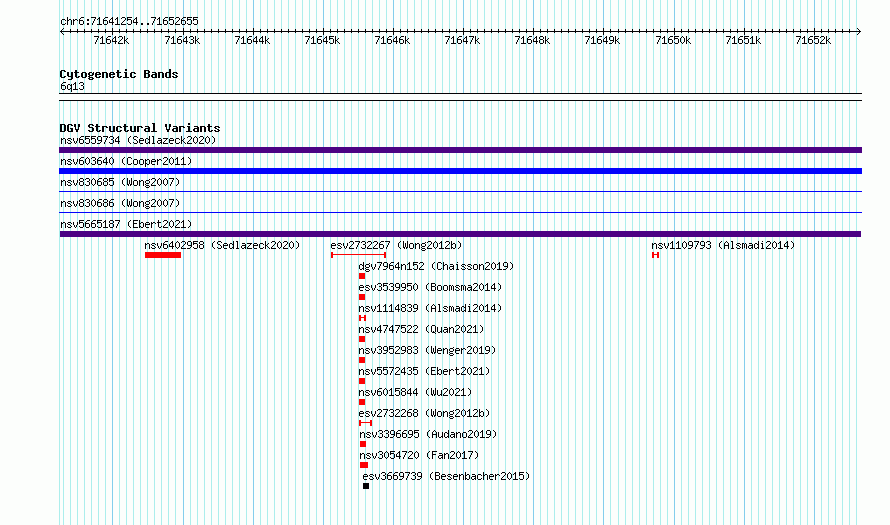Screen dimensions: 890x525
Task: Click the red square under esv3539950
Action: (362, 297)
